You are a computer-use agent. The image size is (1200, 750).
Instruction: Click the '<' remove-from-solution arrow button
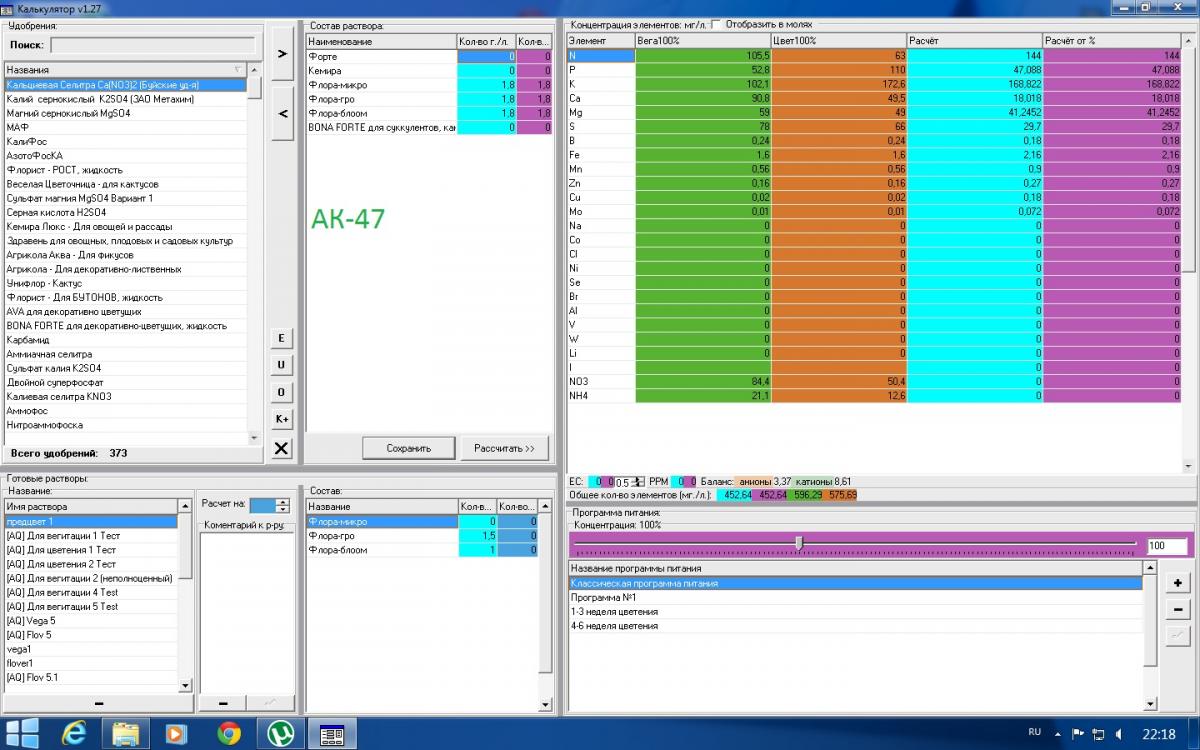282,114
